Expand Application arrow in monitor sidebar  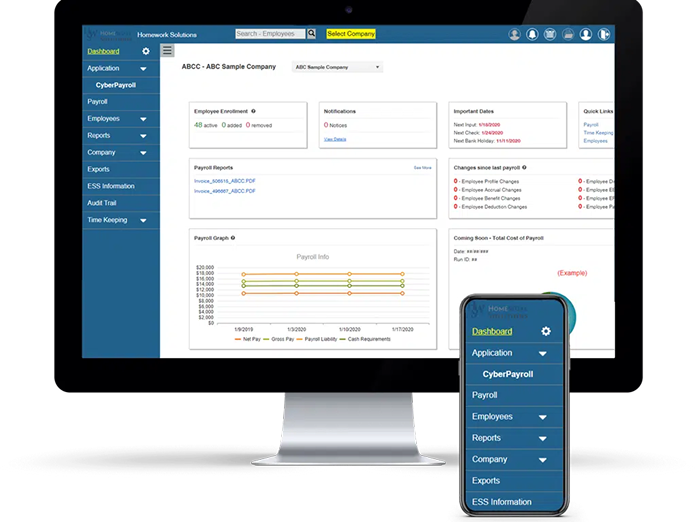click(143, 69)
